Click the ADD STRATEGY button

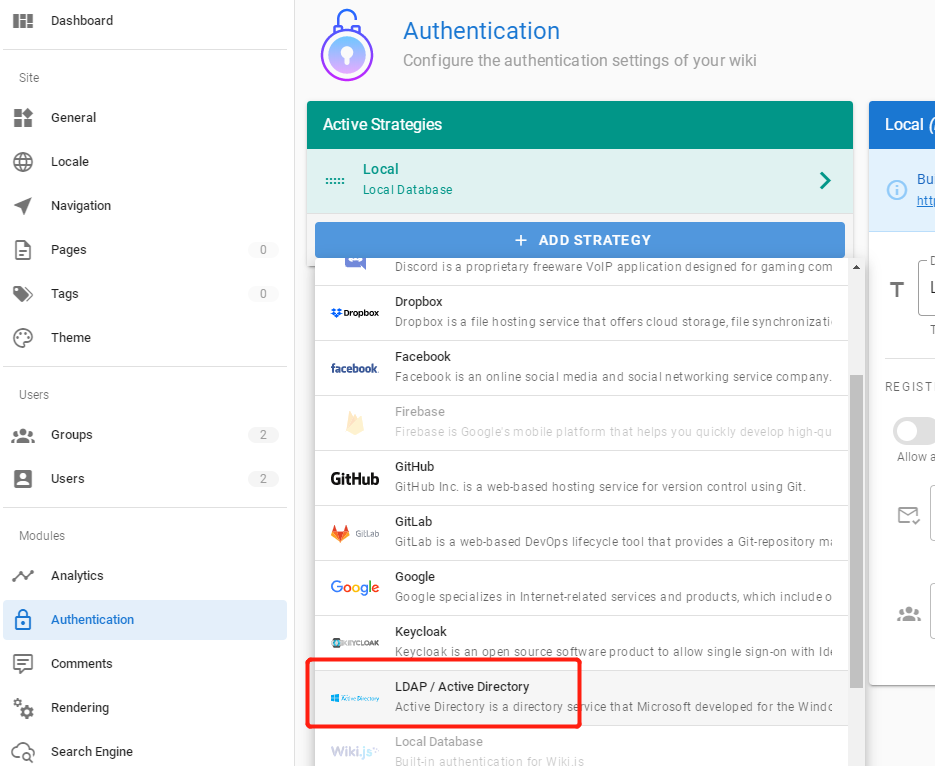coord(580,240)
